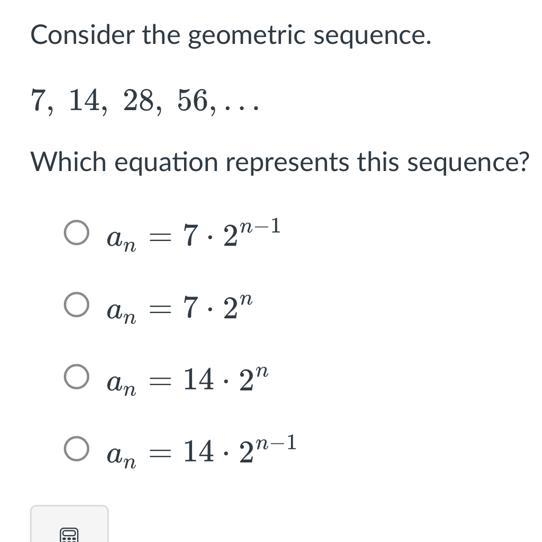This screenshot has height=542, width=542.
Task: Click the word 'geometric' in the first line
Action: point(247,36)
